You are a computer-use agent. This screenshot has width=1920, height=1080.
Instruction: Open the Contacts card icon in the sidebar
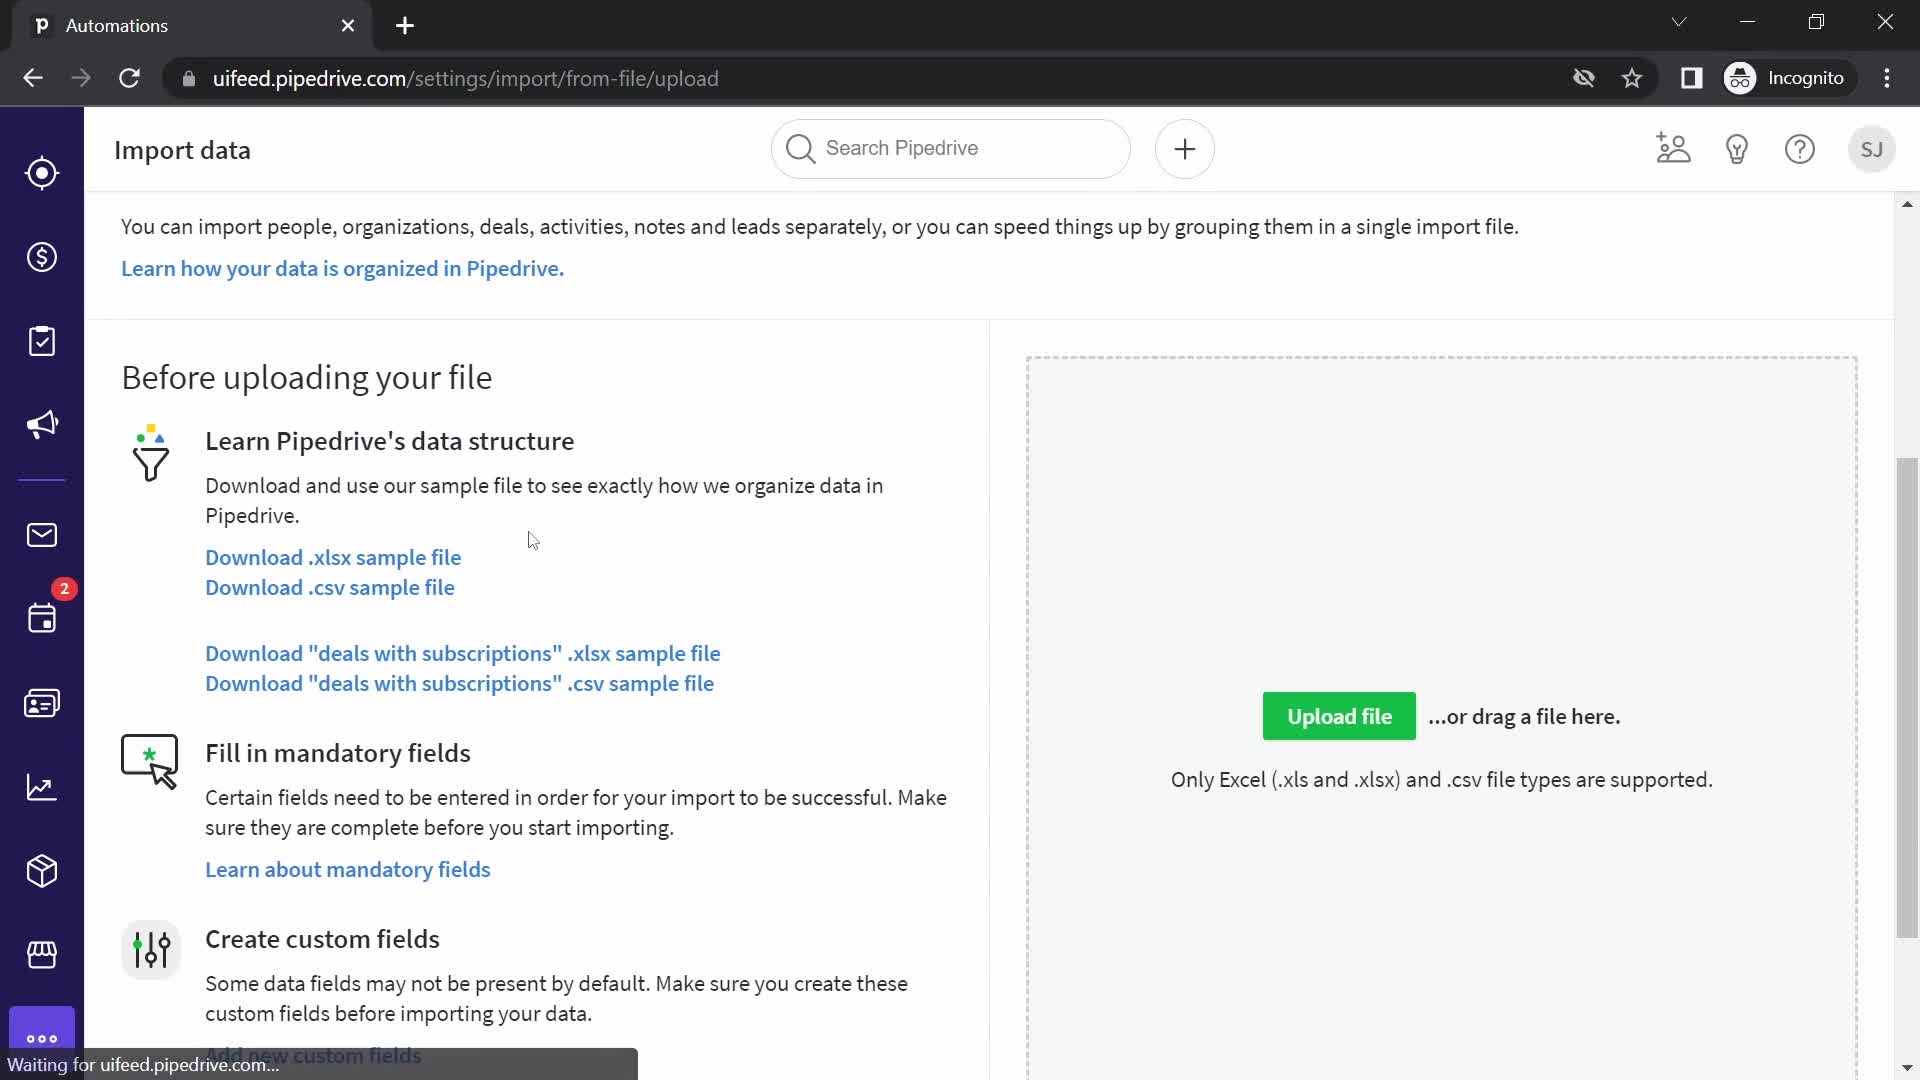42,703
